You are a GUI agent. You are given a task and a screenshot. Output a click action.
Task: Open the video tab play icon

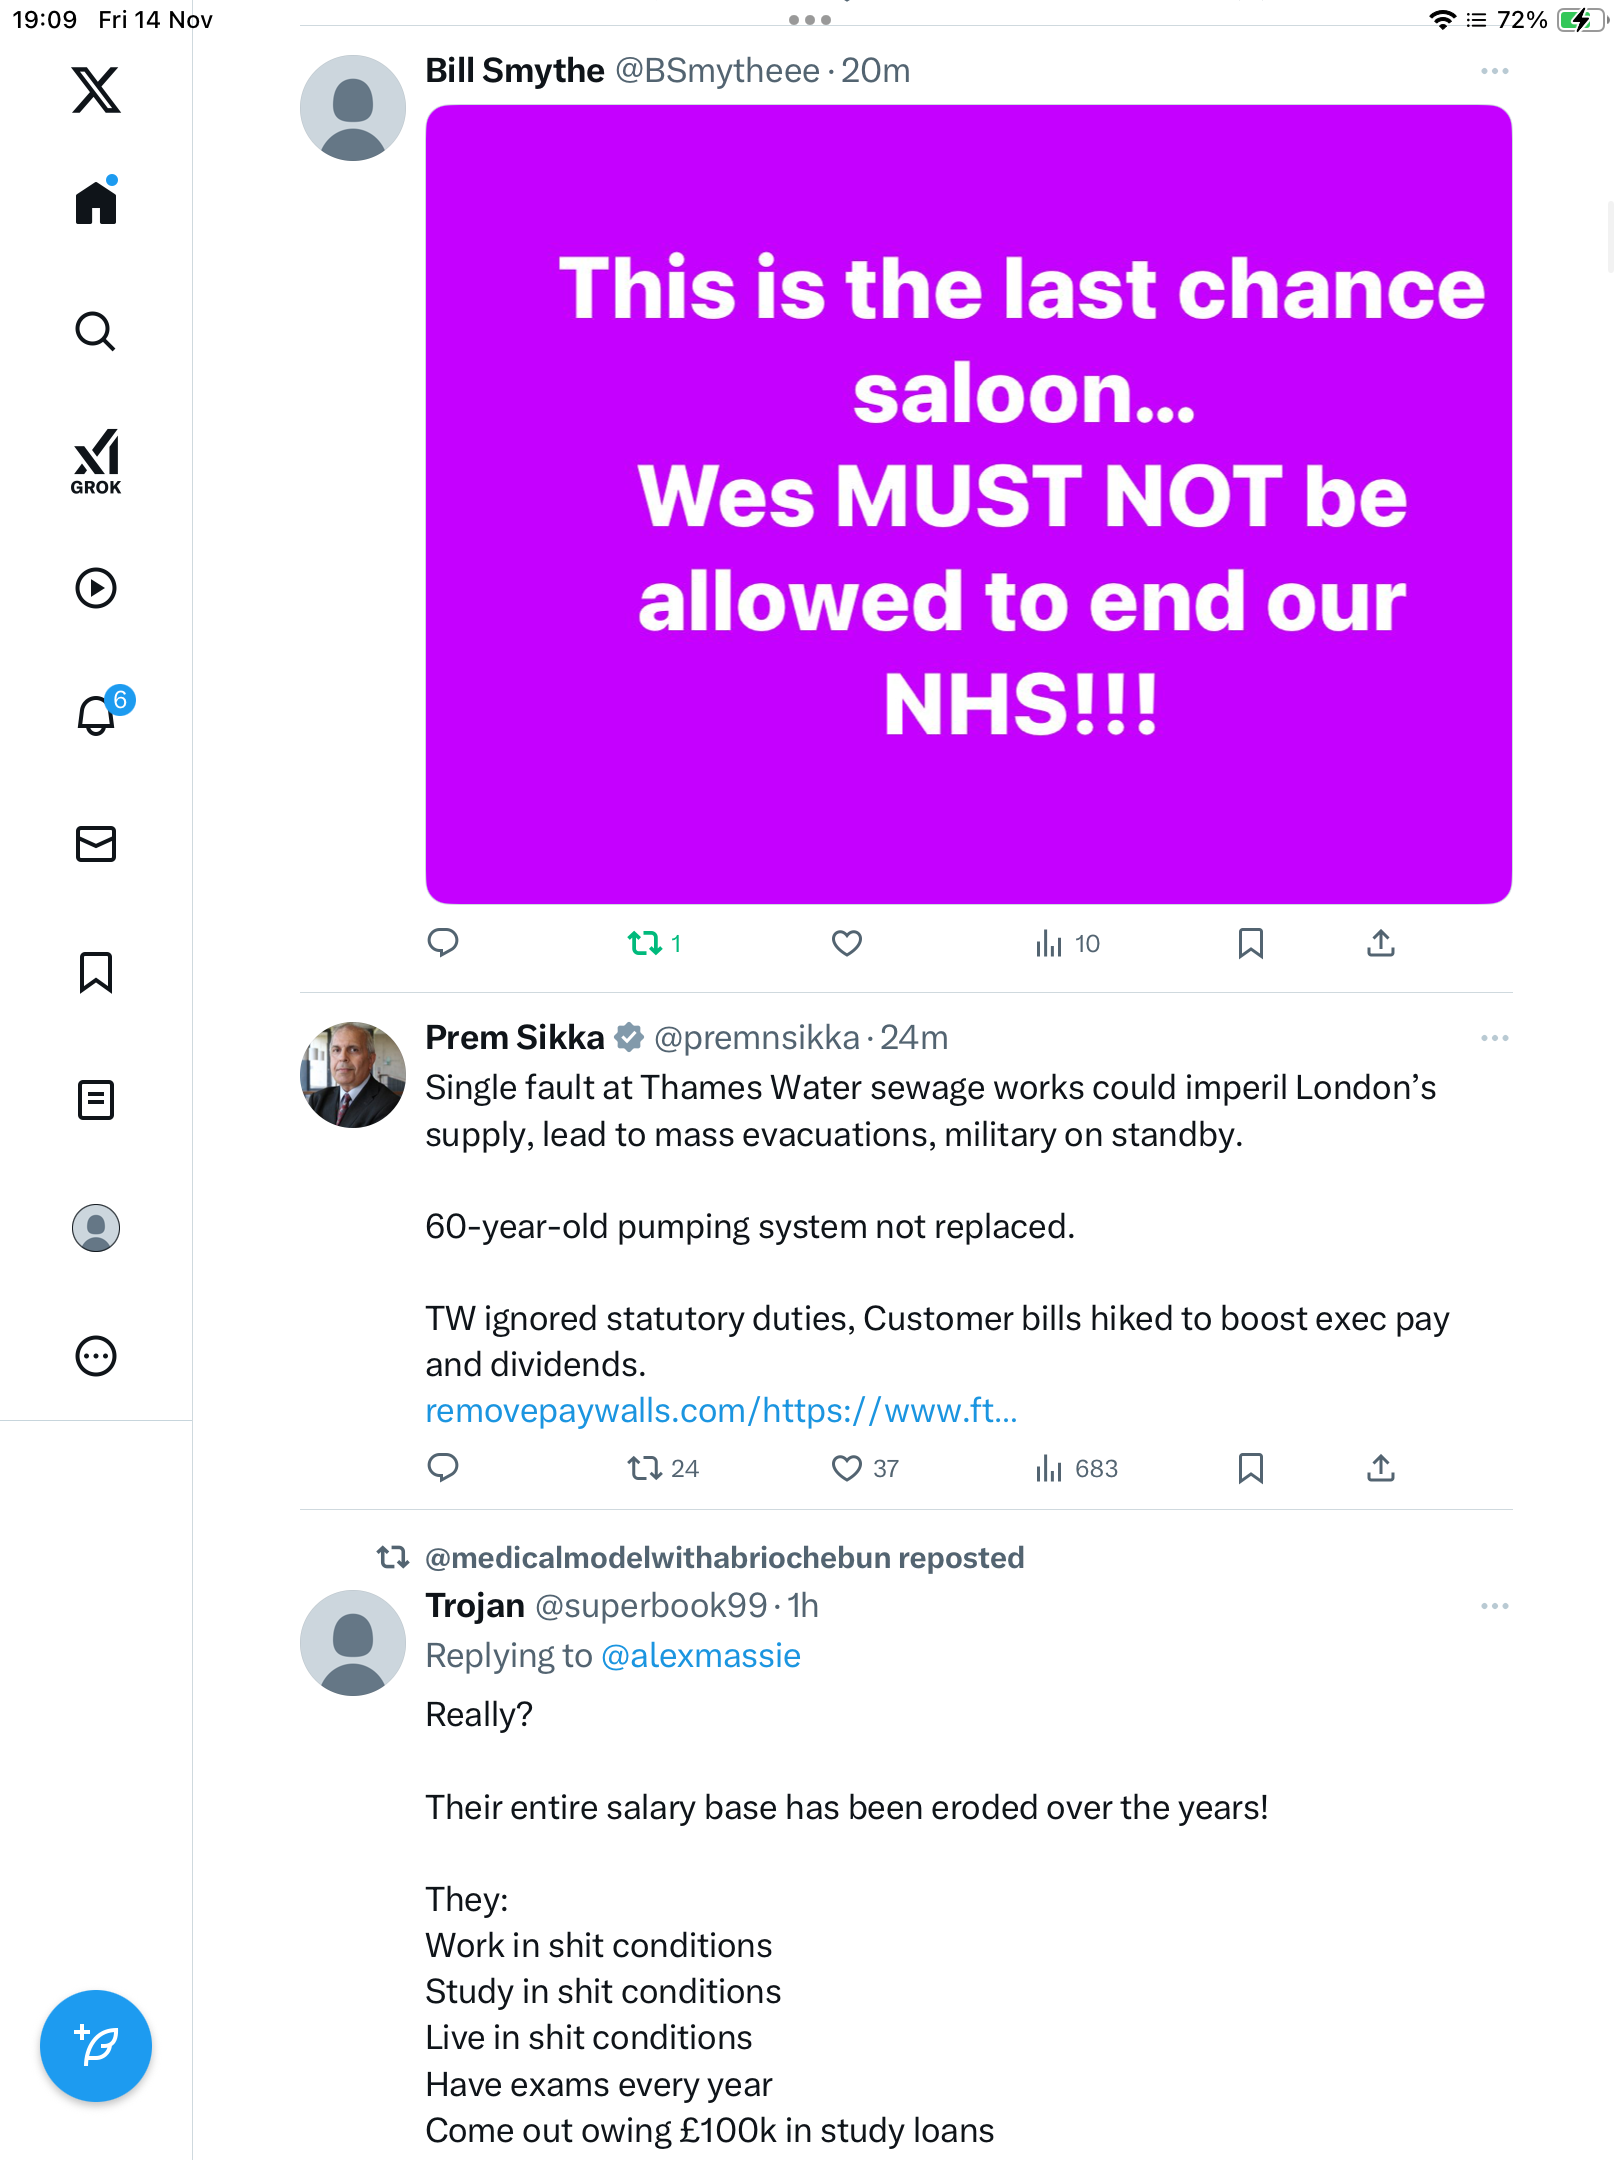pos(96,588)
